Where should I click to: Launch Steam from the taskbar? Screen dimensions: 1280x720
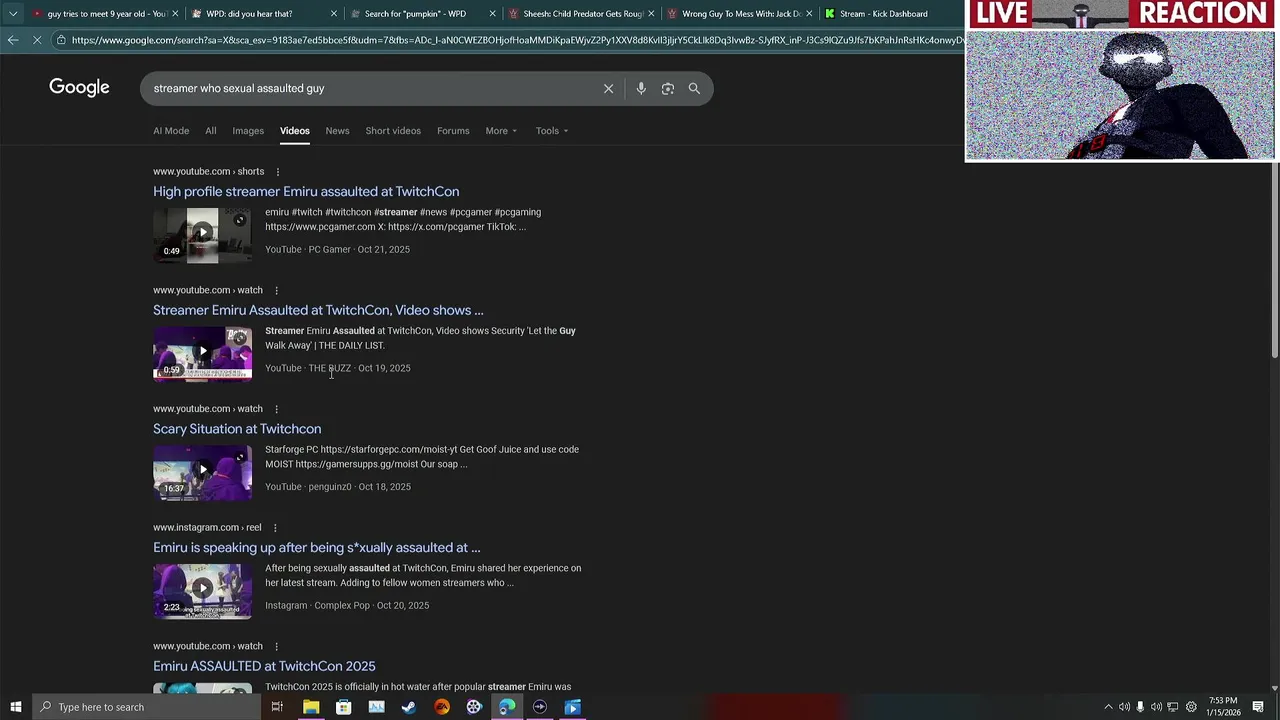[408, 707]
